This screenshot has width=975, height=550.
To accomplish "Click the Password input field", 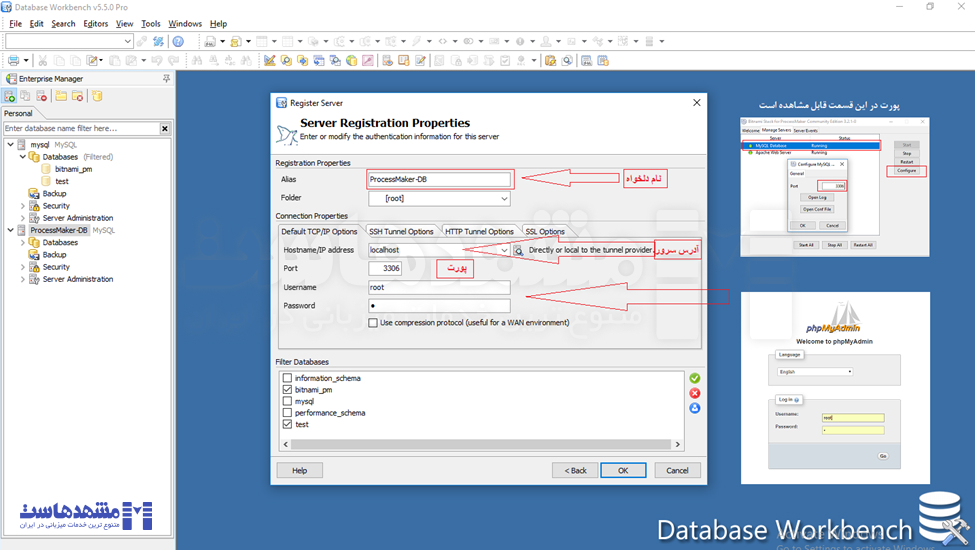I will [x=439, y=306].
